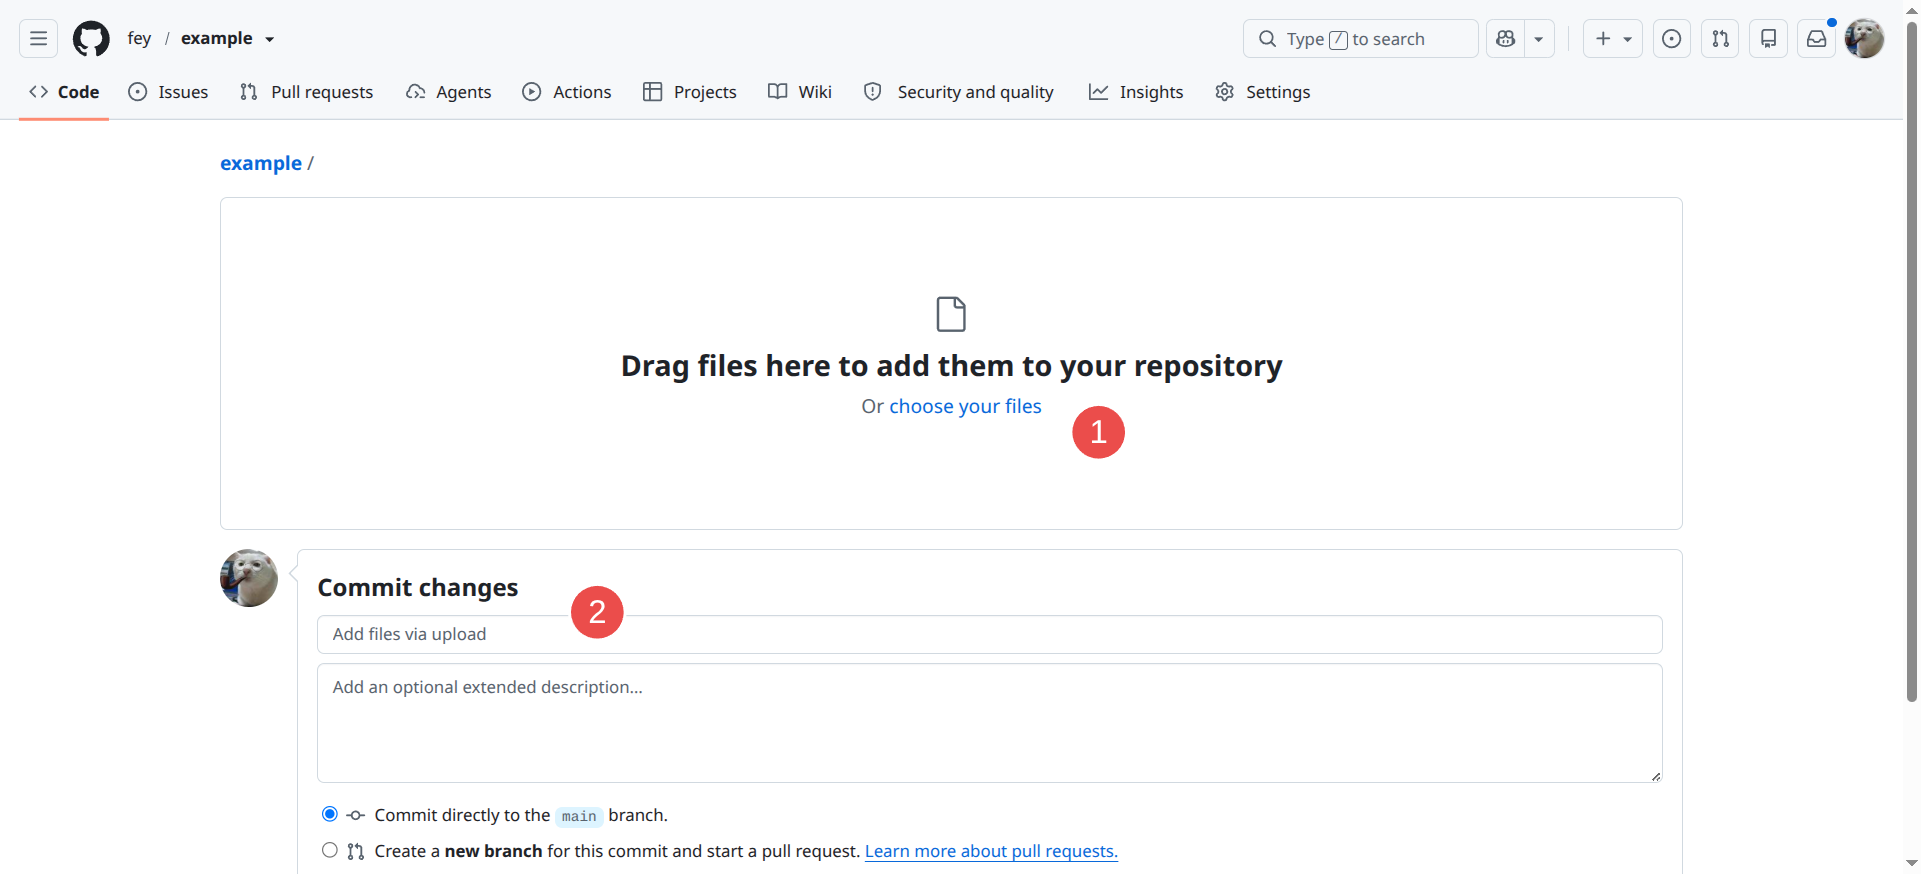Expand the Copilot dropdown arrow
Image resolution: width=1921 pixels, height=874 pixels.
click(x=1539, y=39)
